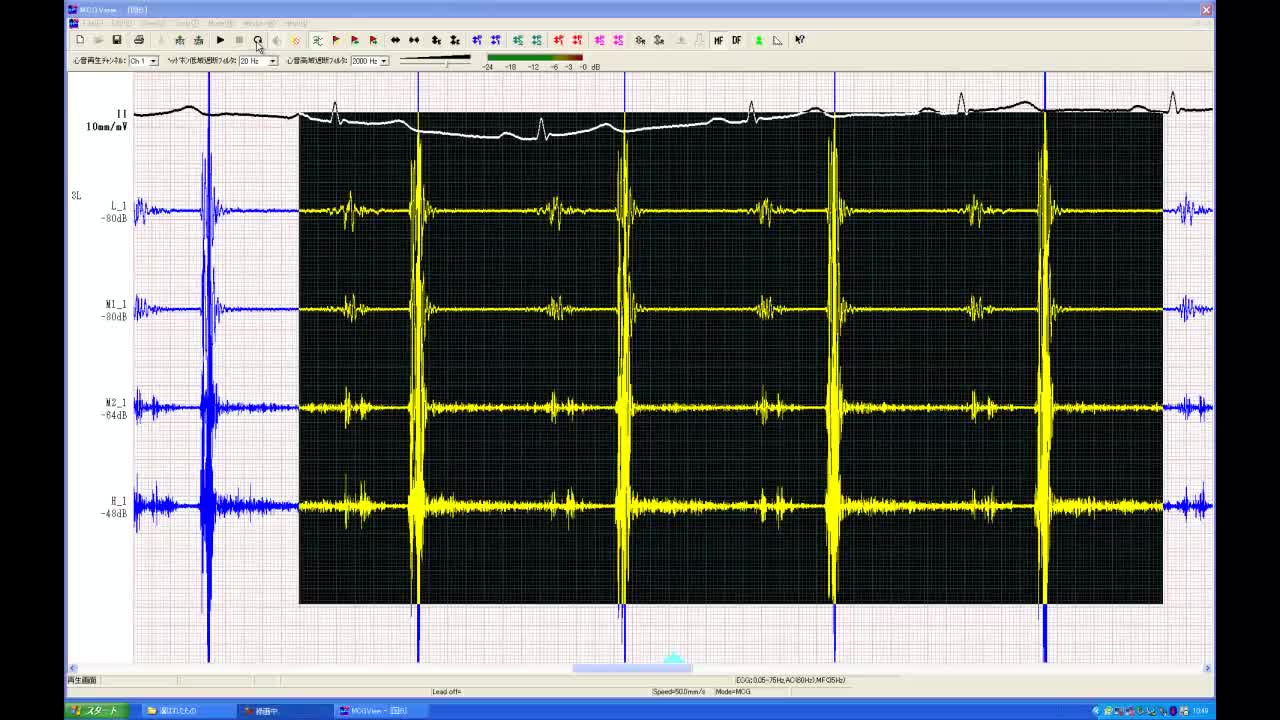Image resolution: width=1280 pixels, height=720 pixels.
Task: Click the horizontal expand arrows icon
Action: pyautogui.click(x=395, y=40)
